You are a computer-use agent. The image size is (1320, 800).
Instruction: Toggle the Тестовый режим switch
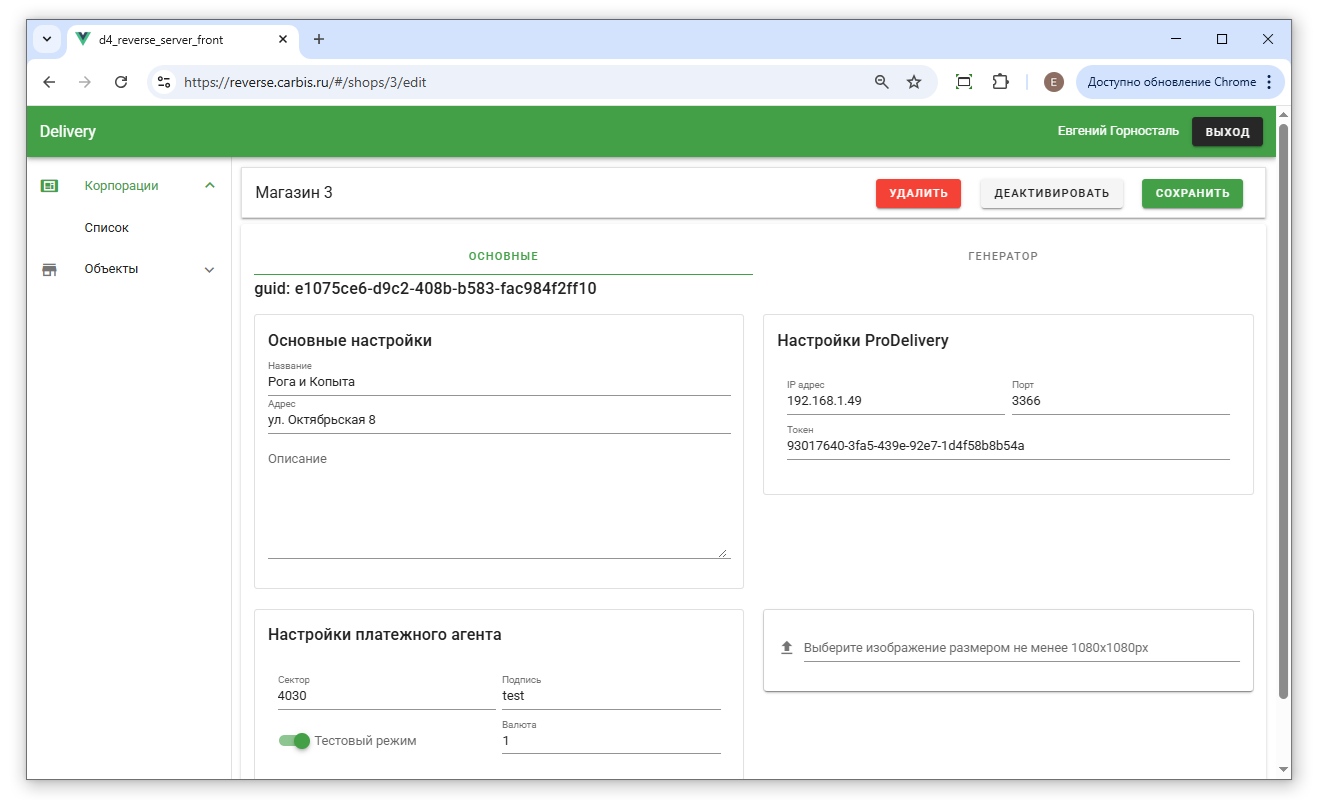click(x=295, y=741)
